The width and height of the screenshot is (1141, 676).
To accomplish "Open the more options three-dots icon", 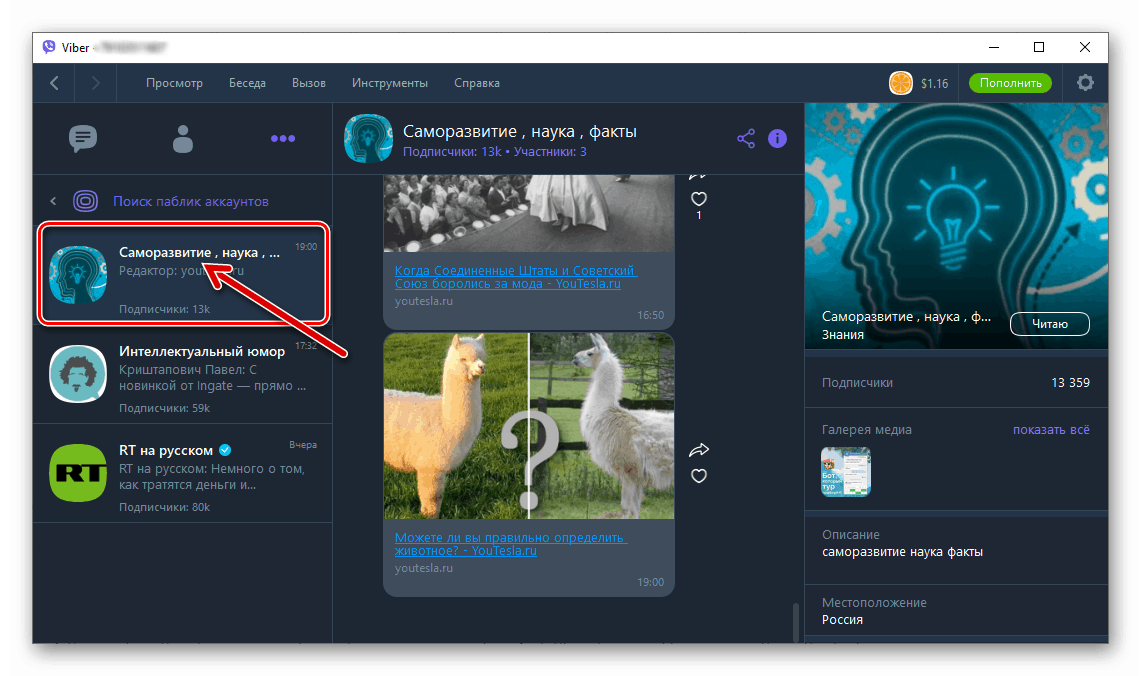I will (x=283, y=139).
